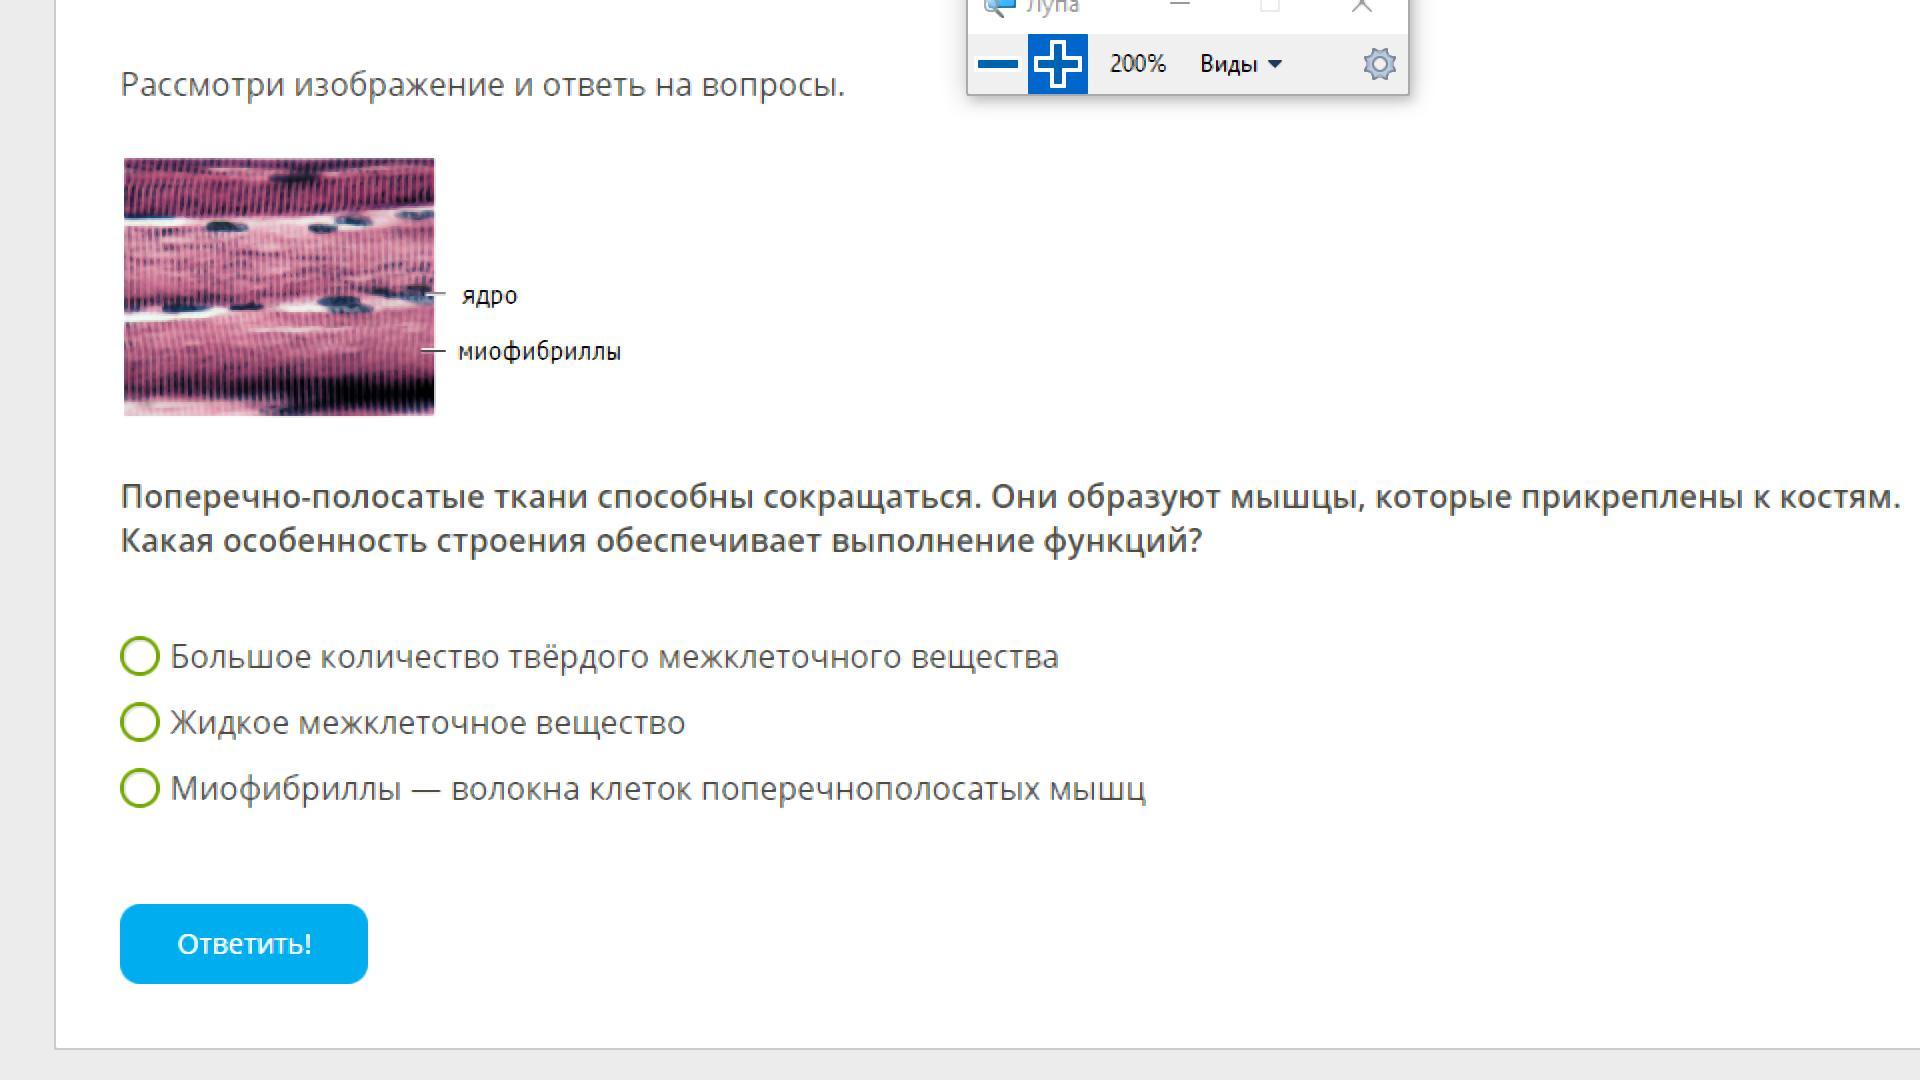Minimize the Лупа magnifier window
Image resolution: width=1920 pixels, height=1080 pixels.
point(1180,5)
